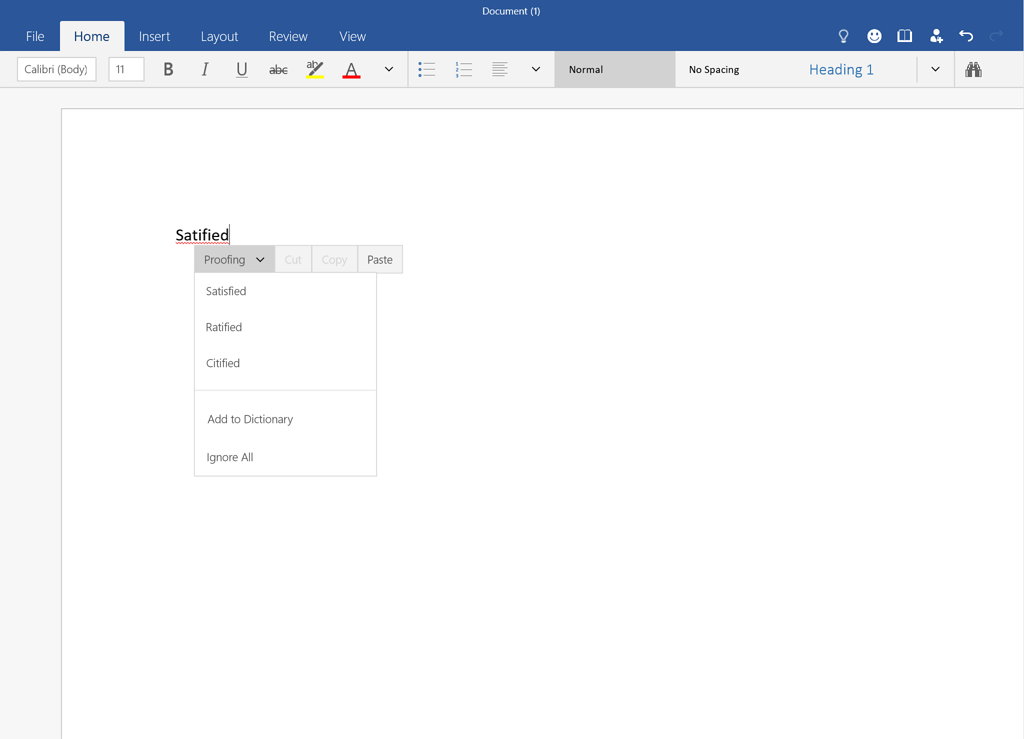Open Find with the binoculars icon
Viewport: 1024px width, 739px height.
click(x=973, y=69)
